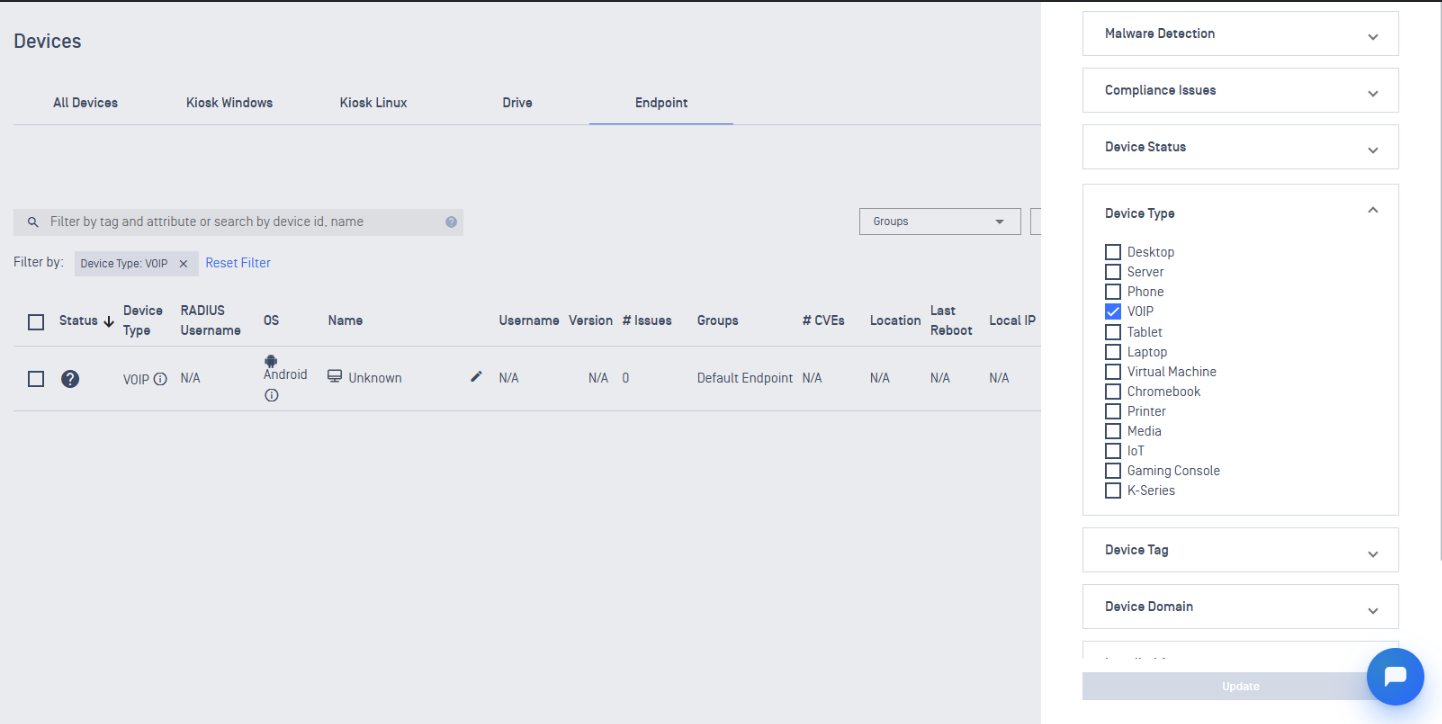
Task: Open the chat support bubble
Action: tap(1395, 677)
